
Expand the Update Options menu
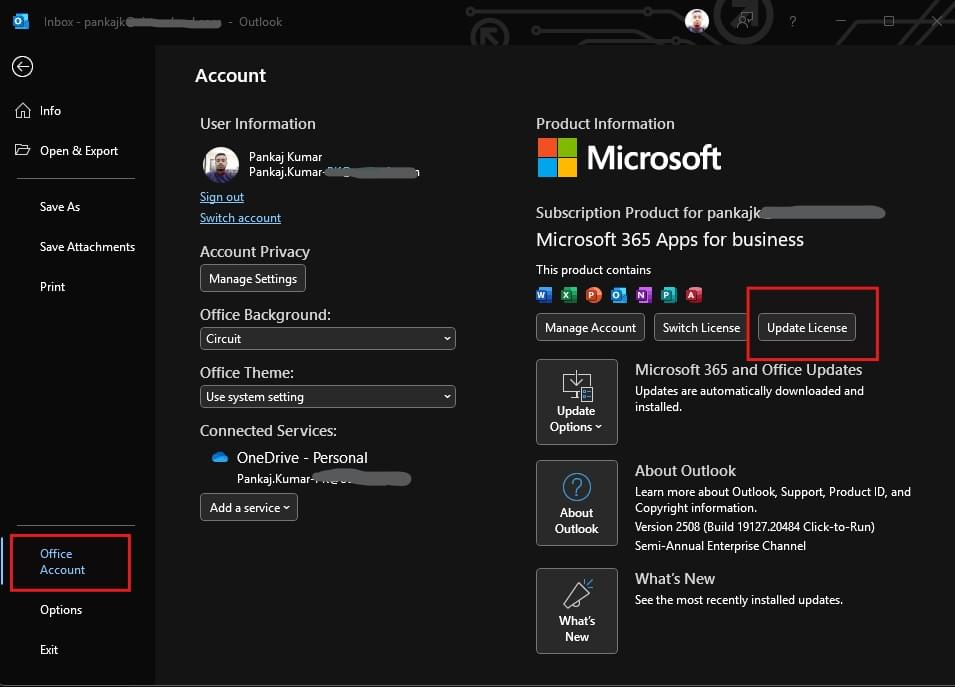pos(576,401)
